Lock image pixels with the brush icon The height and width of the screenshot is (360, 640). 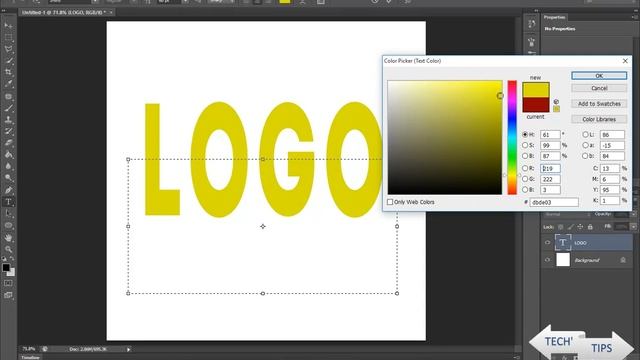click(x=571, y=227)
